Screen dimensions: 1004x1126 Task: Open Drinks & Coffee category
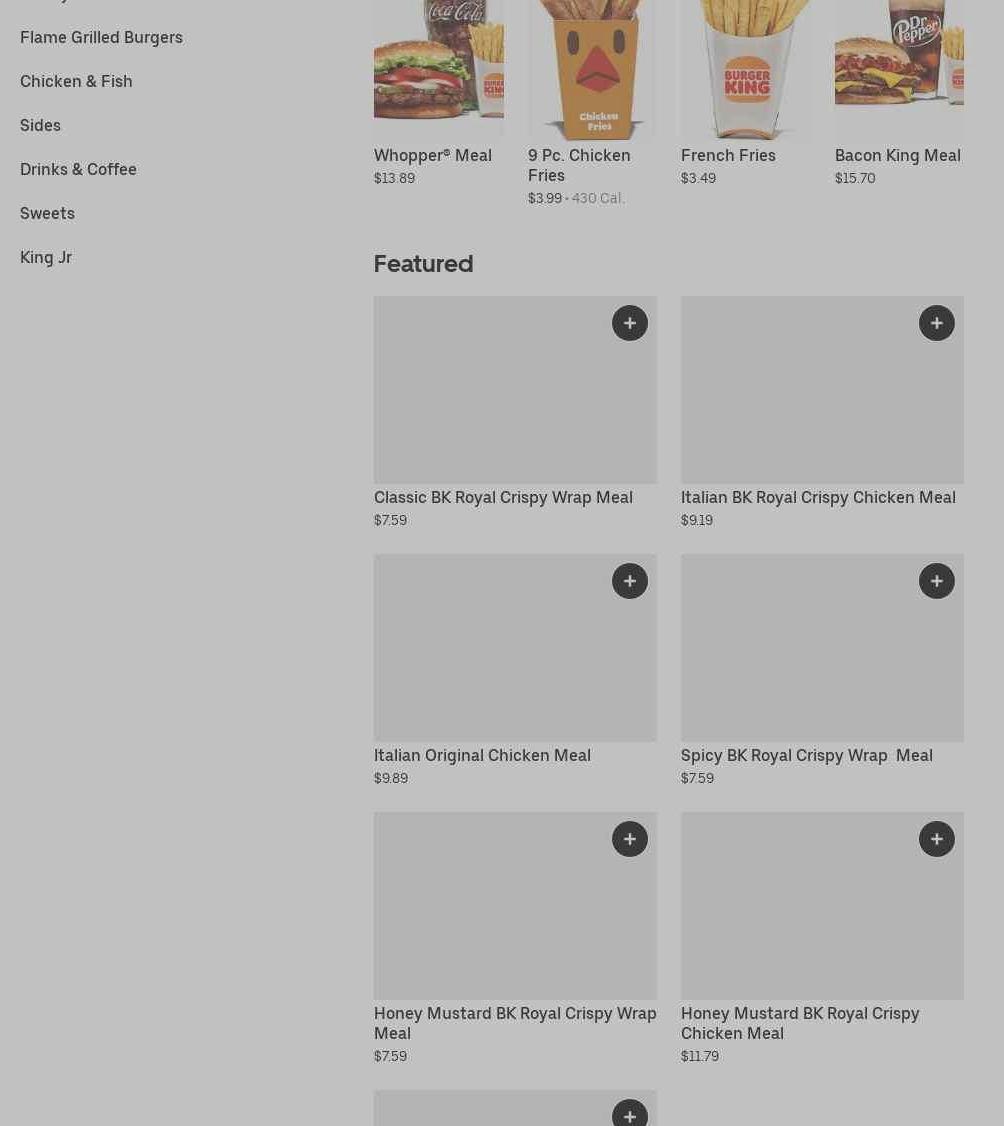tap(78, 169)
